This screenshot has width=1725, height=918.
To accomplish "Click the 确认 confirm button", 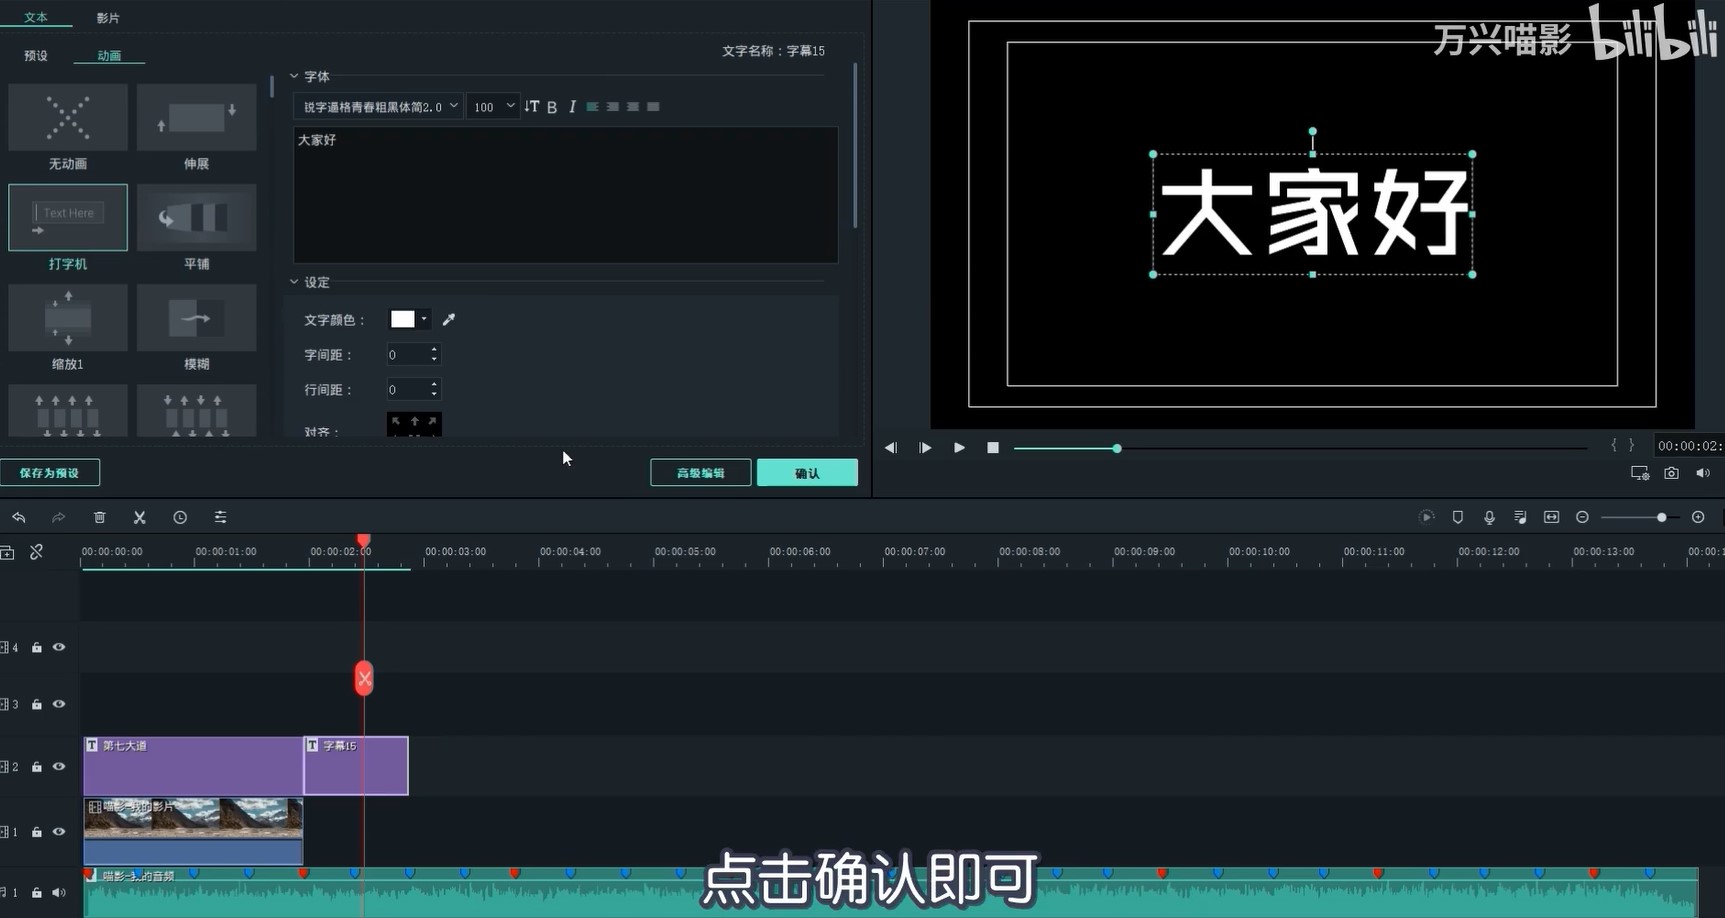I will (x=807, y=472).
